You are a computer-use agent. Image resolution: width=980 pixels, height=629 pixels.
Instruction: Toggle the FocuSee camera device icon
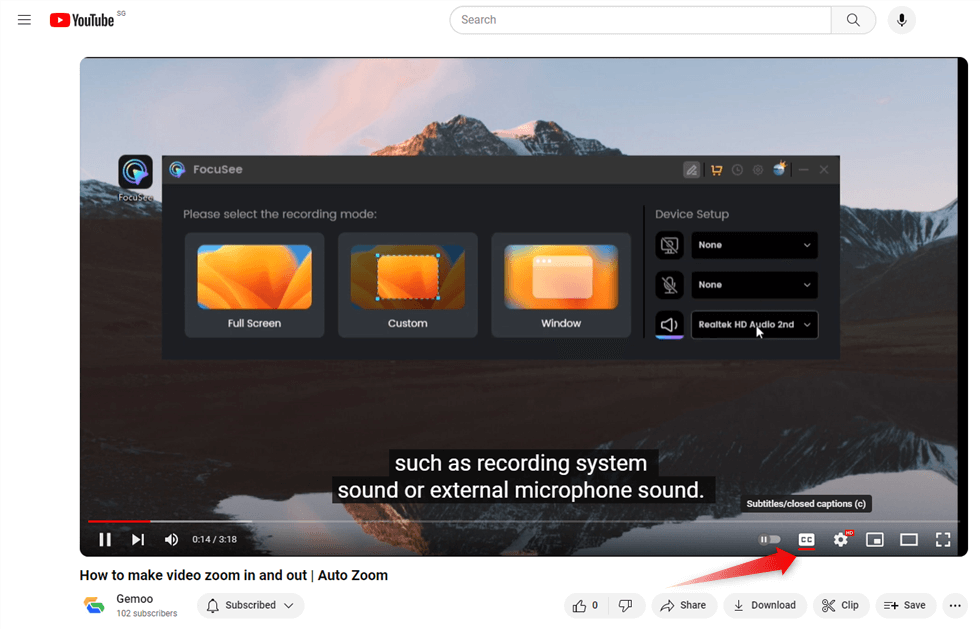[669, 245]
